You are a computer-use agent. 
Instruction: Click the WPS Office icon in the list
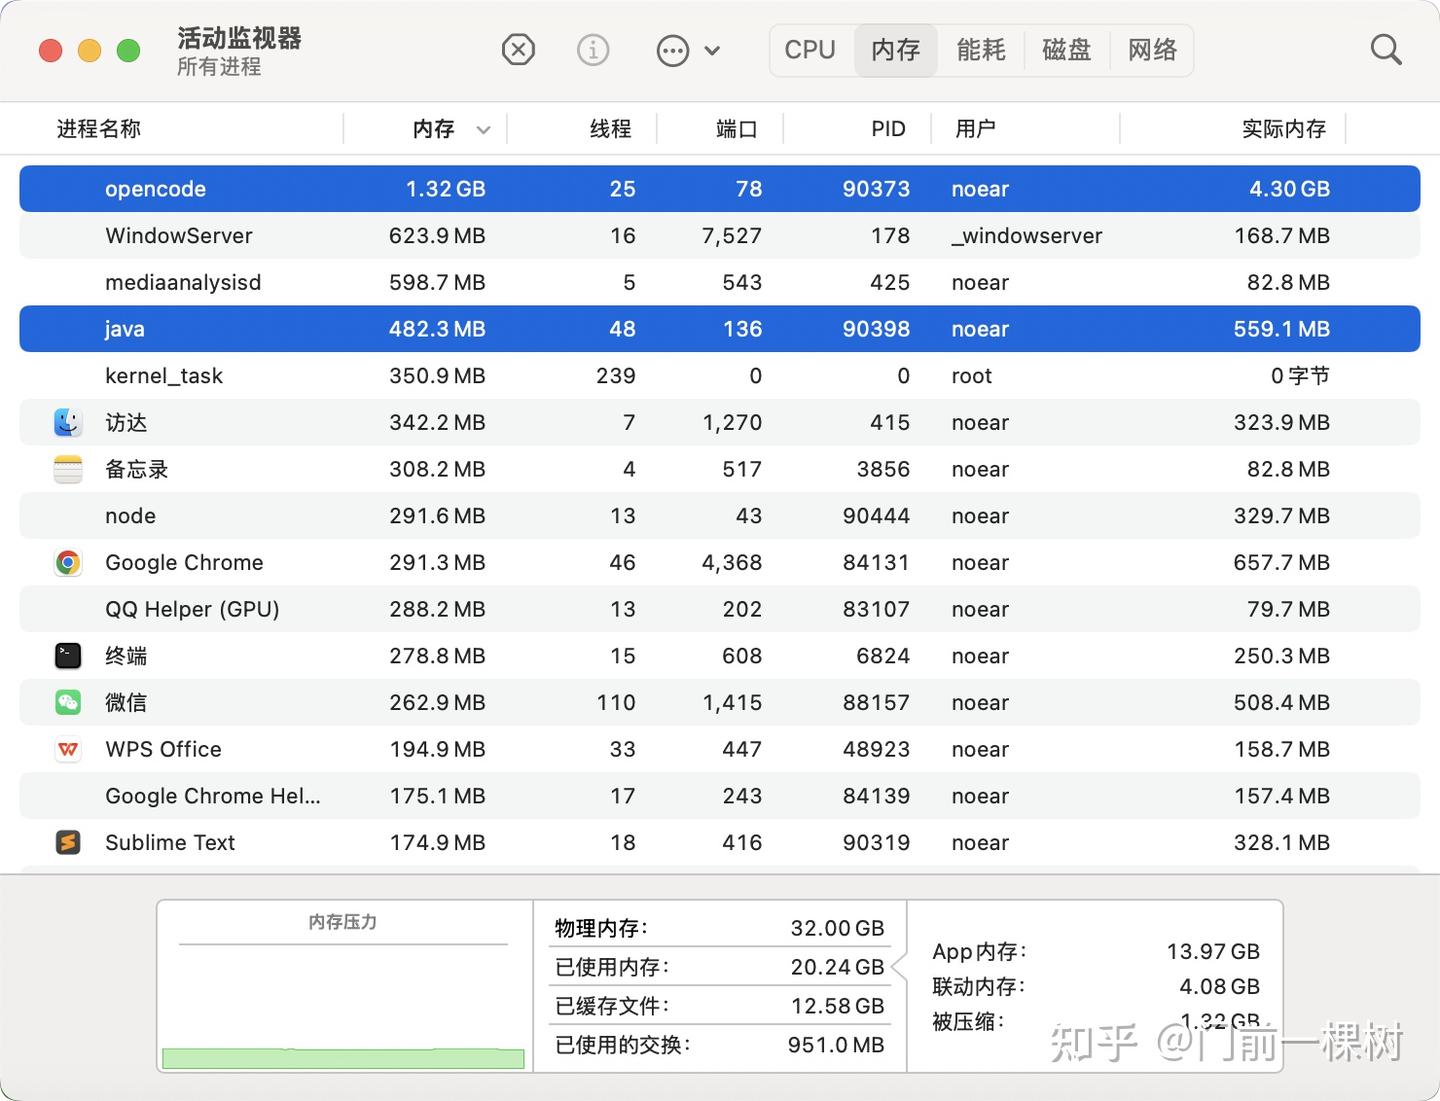pyautogui.click(x=68, y=749)
